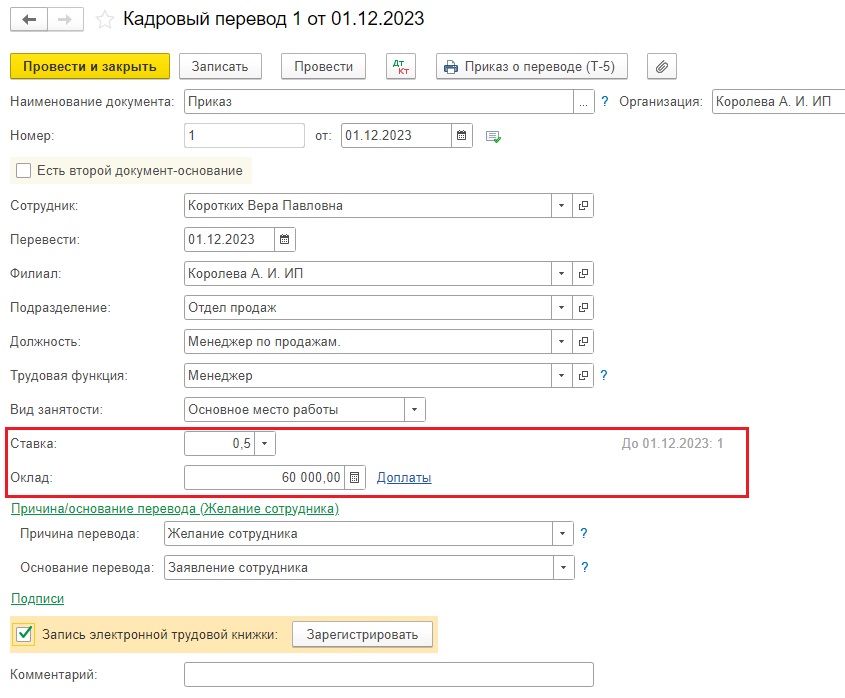Click the green check list icon beside date
The height and width of the screenshot is (698, 845).
click(x=493, y=136)
